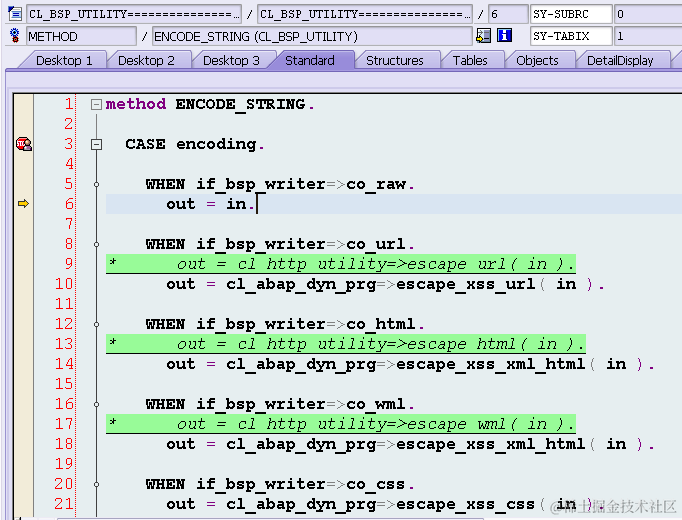The height and width of the screenshot is (520, 682).
Task: Collapse the CASE encoding block
Action: point(96,144)
